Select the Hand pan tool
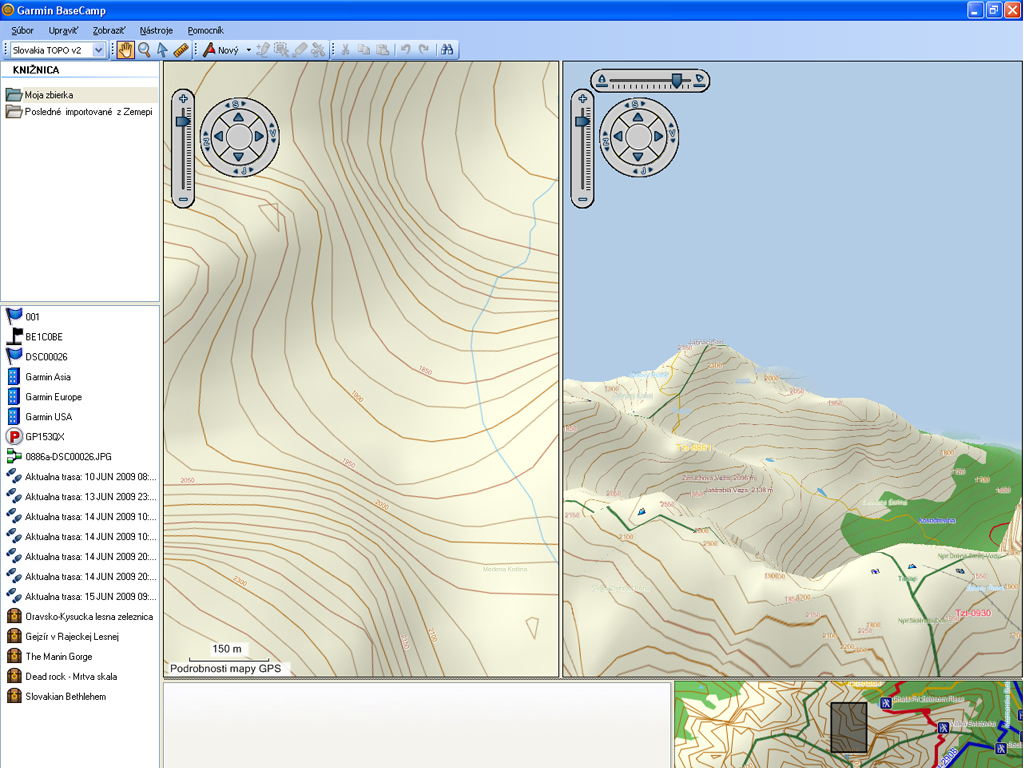 125,50
